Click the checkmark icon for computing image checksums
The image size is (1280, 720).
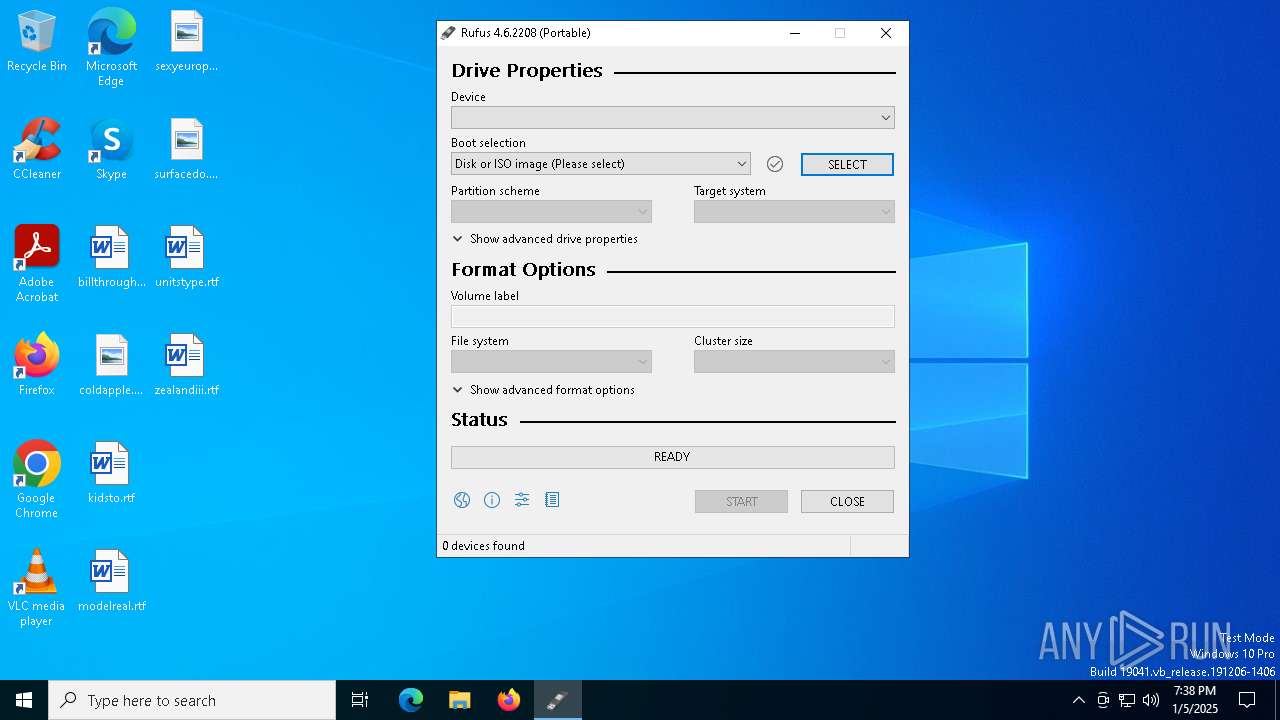774,164
